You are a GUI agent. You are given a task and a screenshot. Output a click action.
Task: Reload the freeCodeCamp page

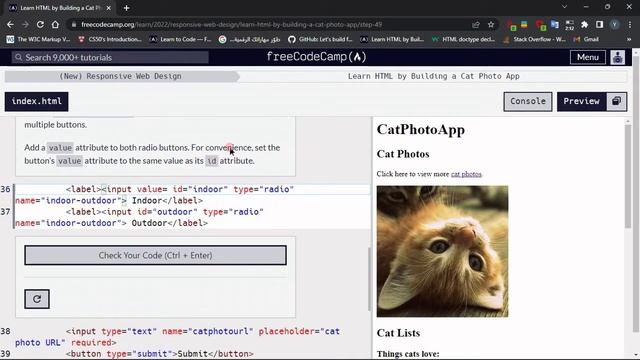[x=40, y=24]
